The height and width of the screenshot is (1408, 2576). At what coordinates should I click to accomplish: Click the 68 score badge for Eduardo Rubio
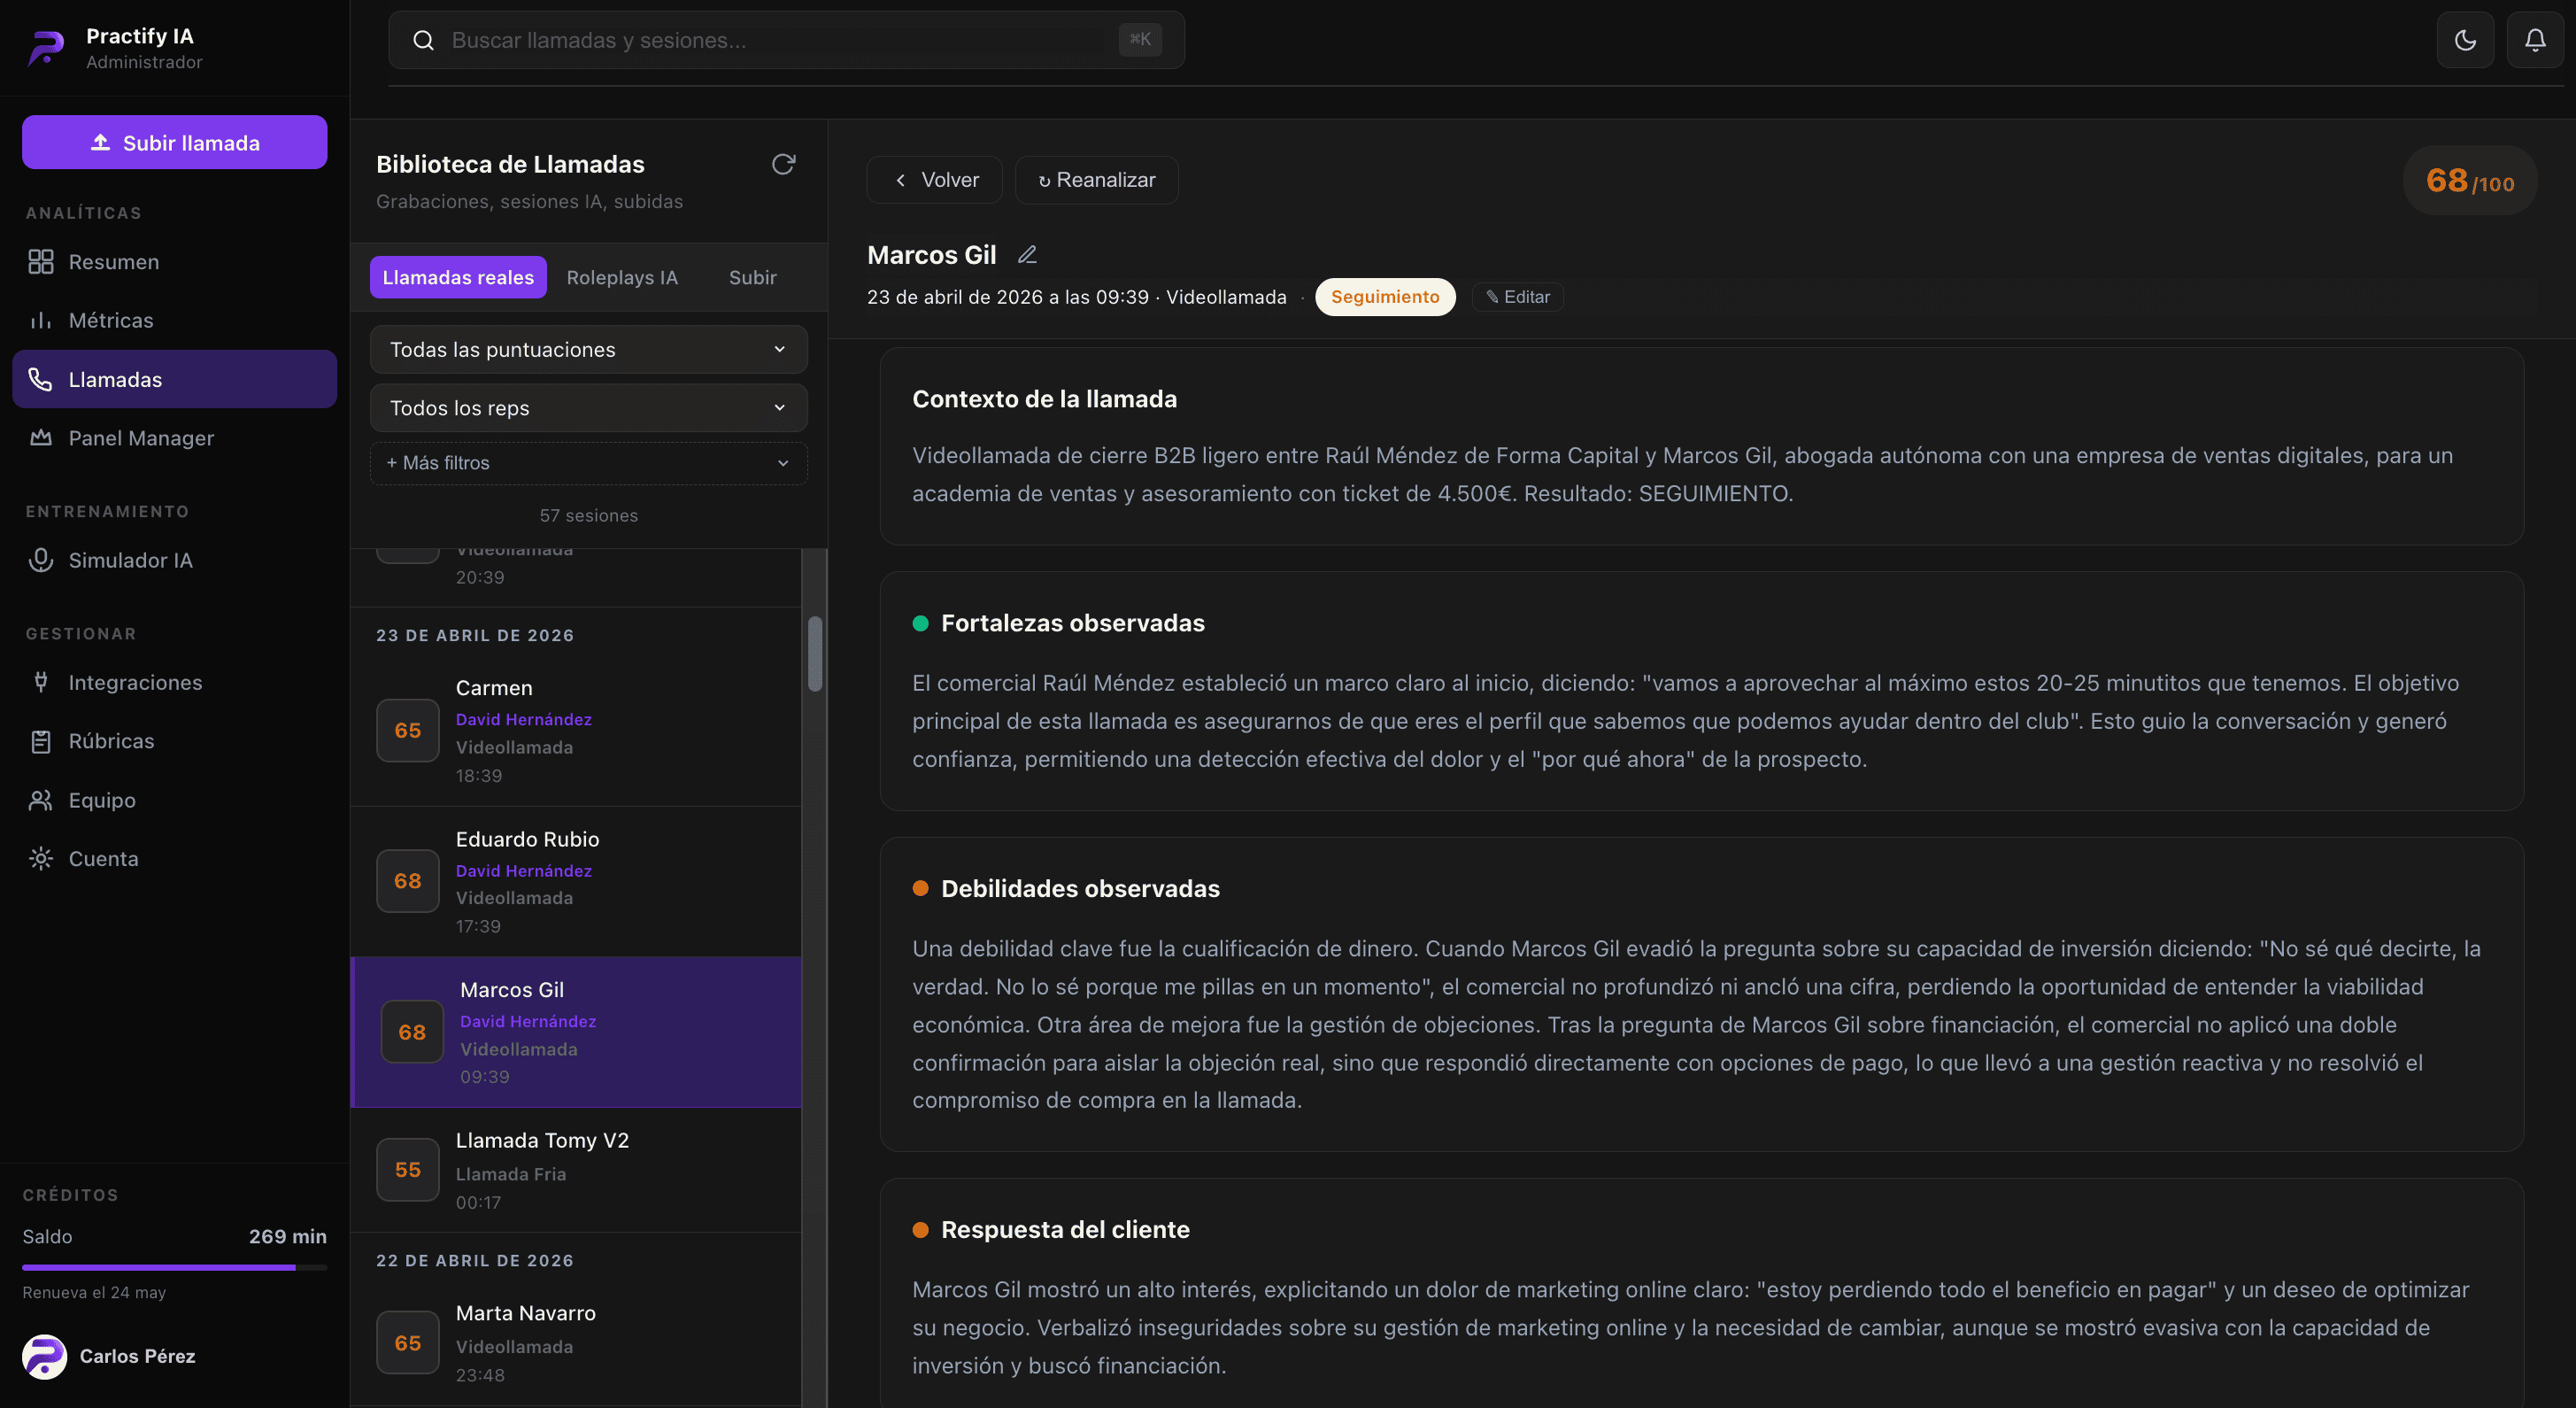pyautogui.click(x=408, y=881)
